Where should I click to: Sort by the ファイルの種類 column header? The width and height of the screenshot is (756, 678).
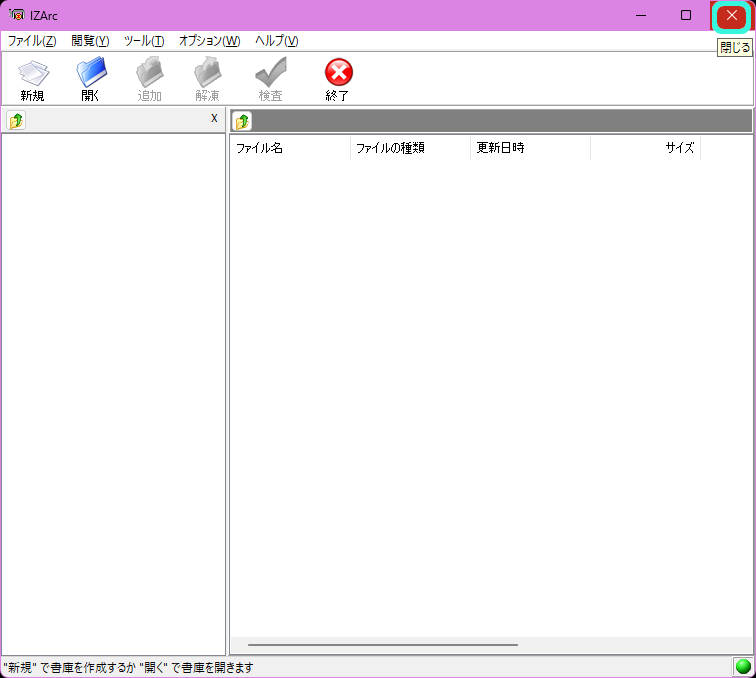(410, 148)
